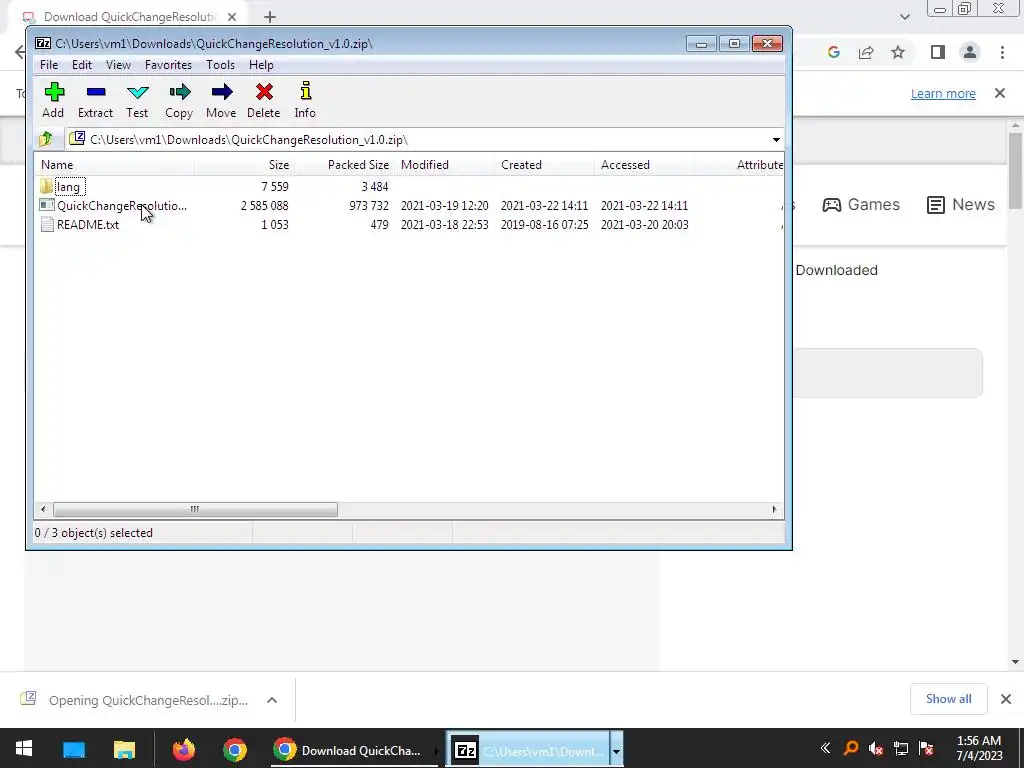Click the 2 585 088 size cell
The width and height of the screenshot is (1024, 768).
pyautogui.click(x=264, y=206)
